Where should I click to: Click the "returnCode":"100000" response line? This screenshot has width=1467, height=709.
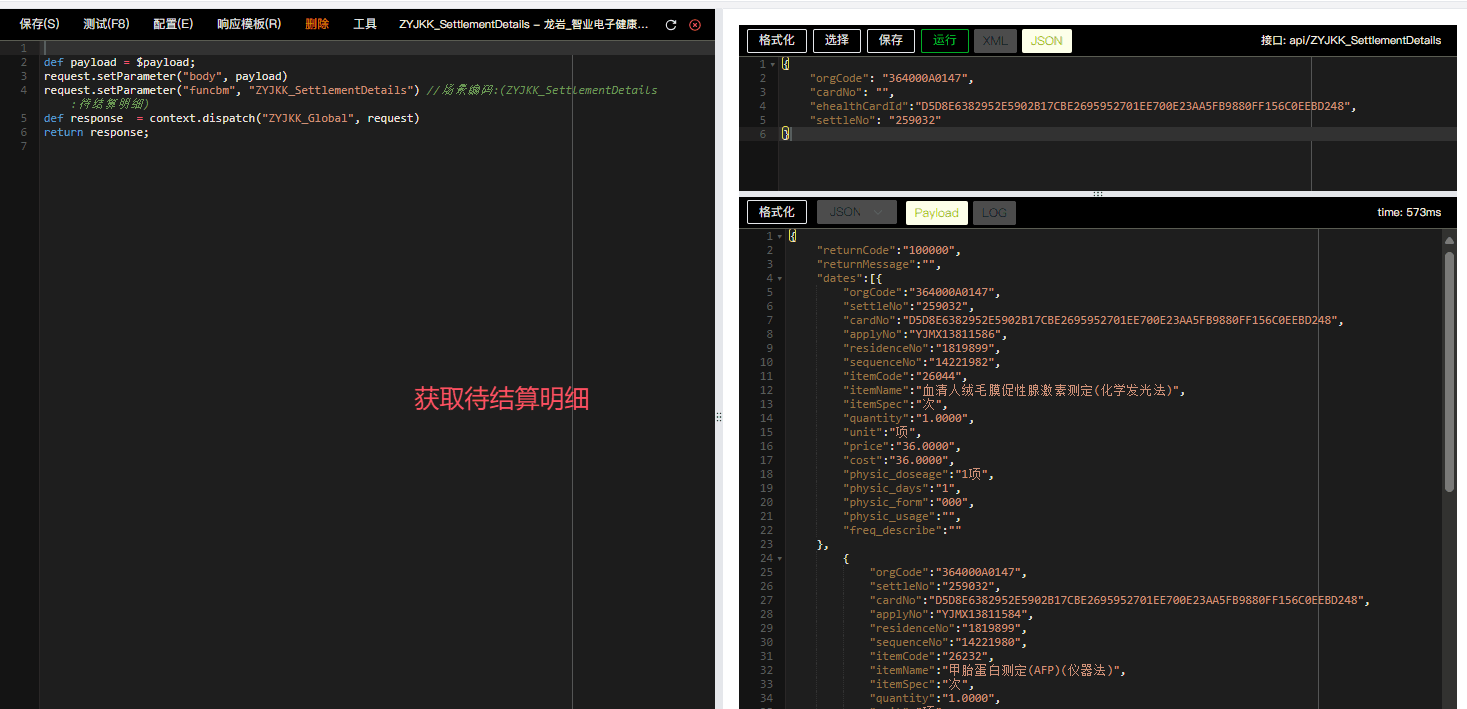pos(890,250)
